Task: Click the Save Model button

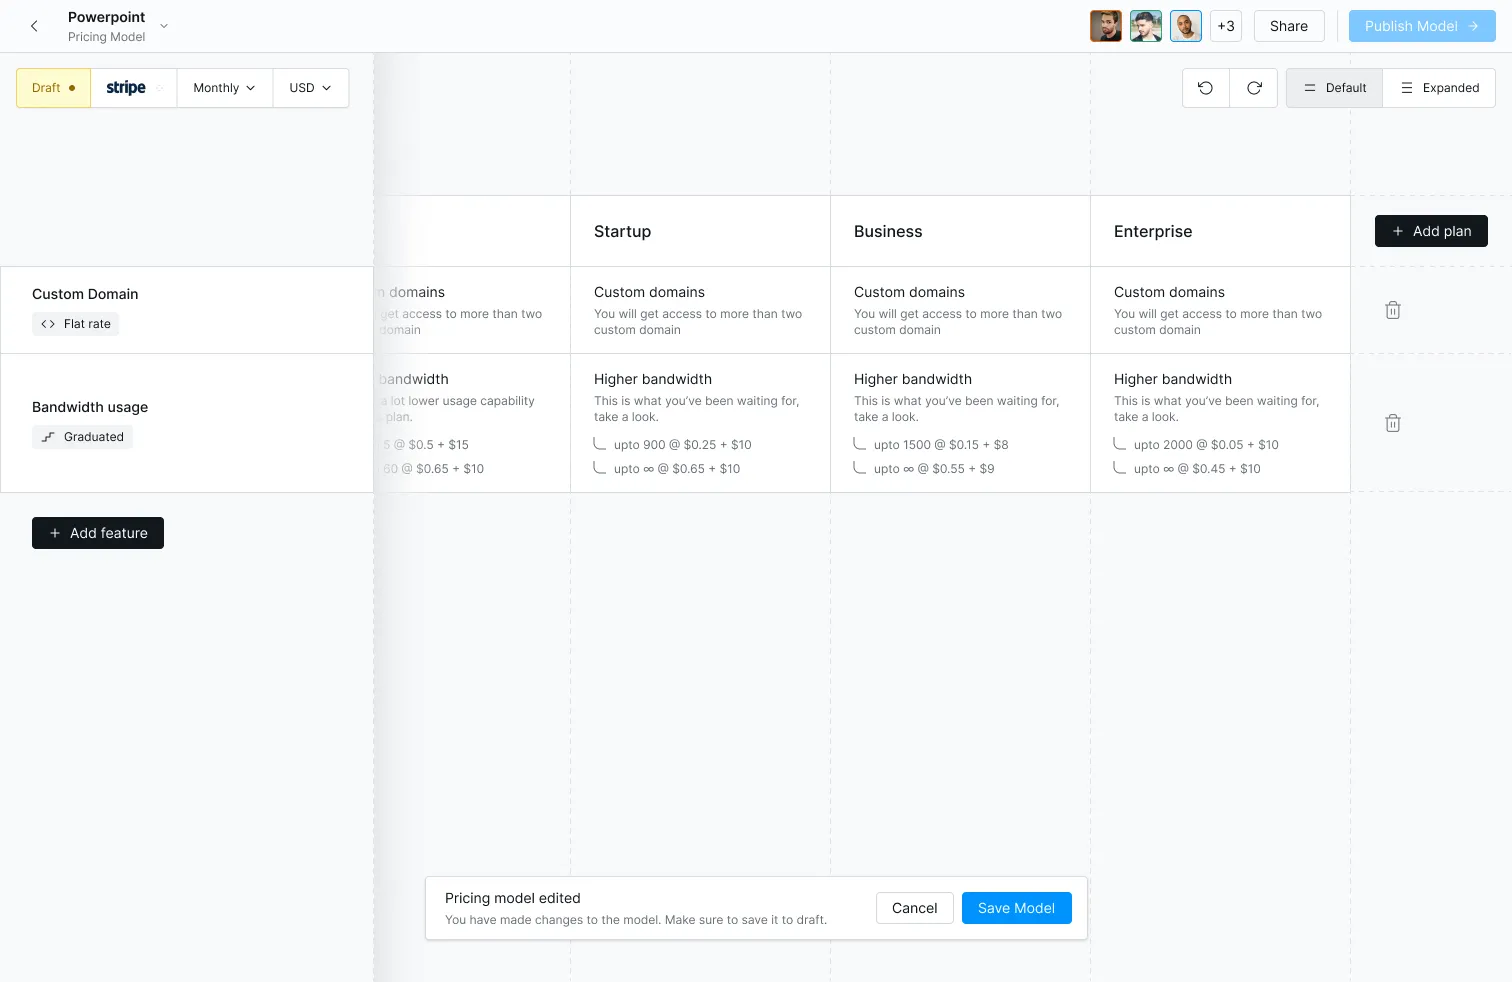Action: pos(1016,908)
